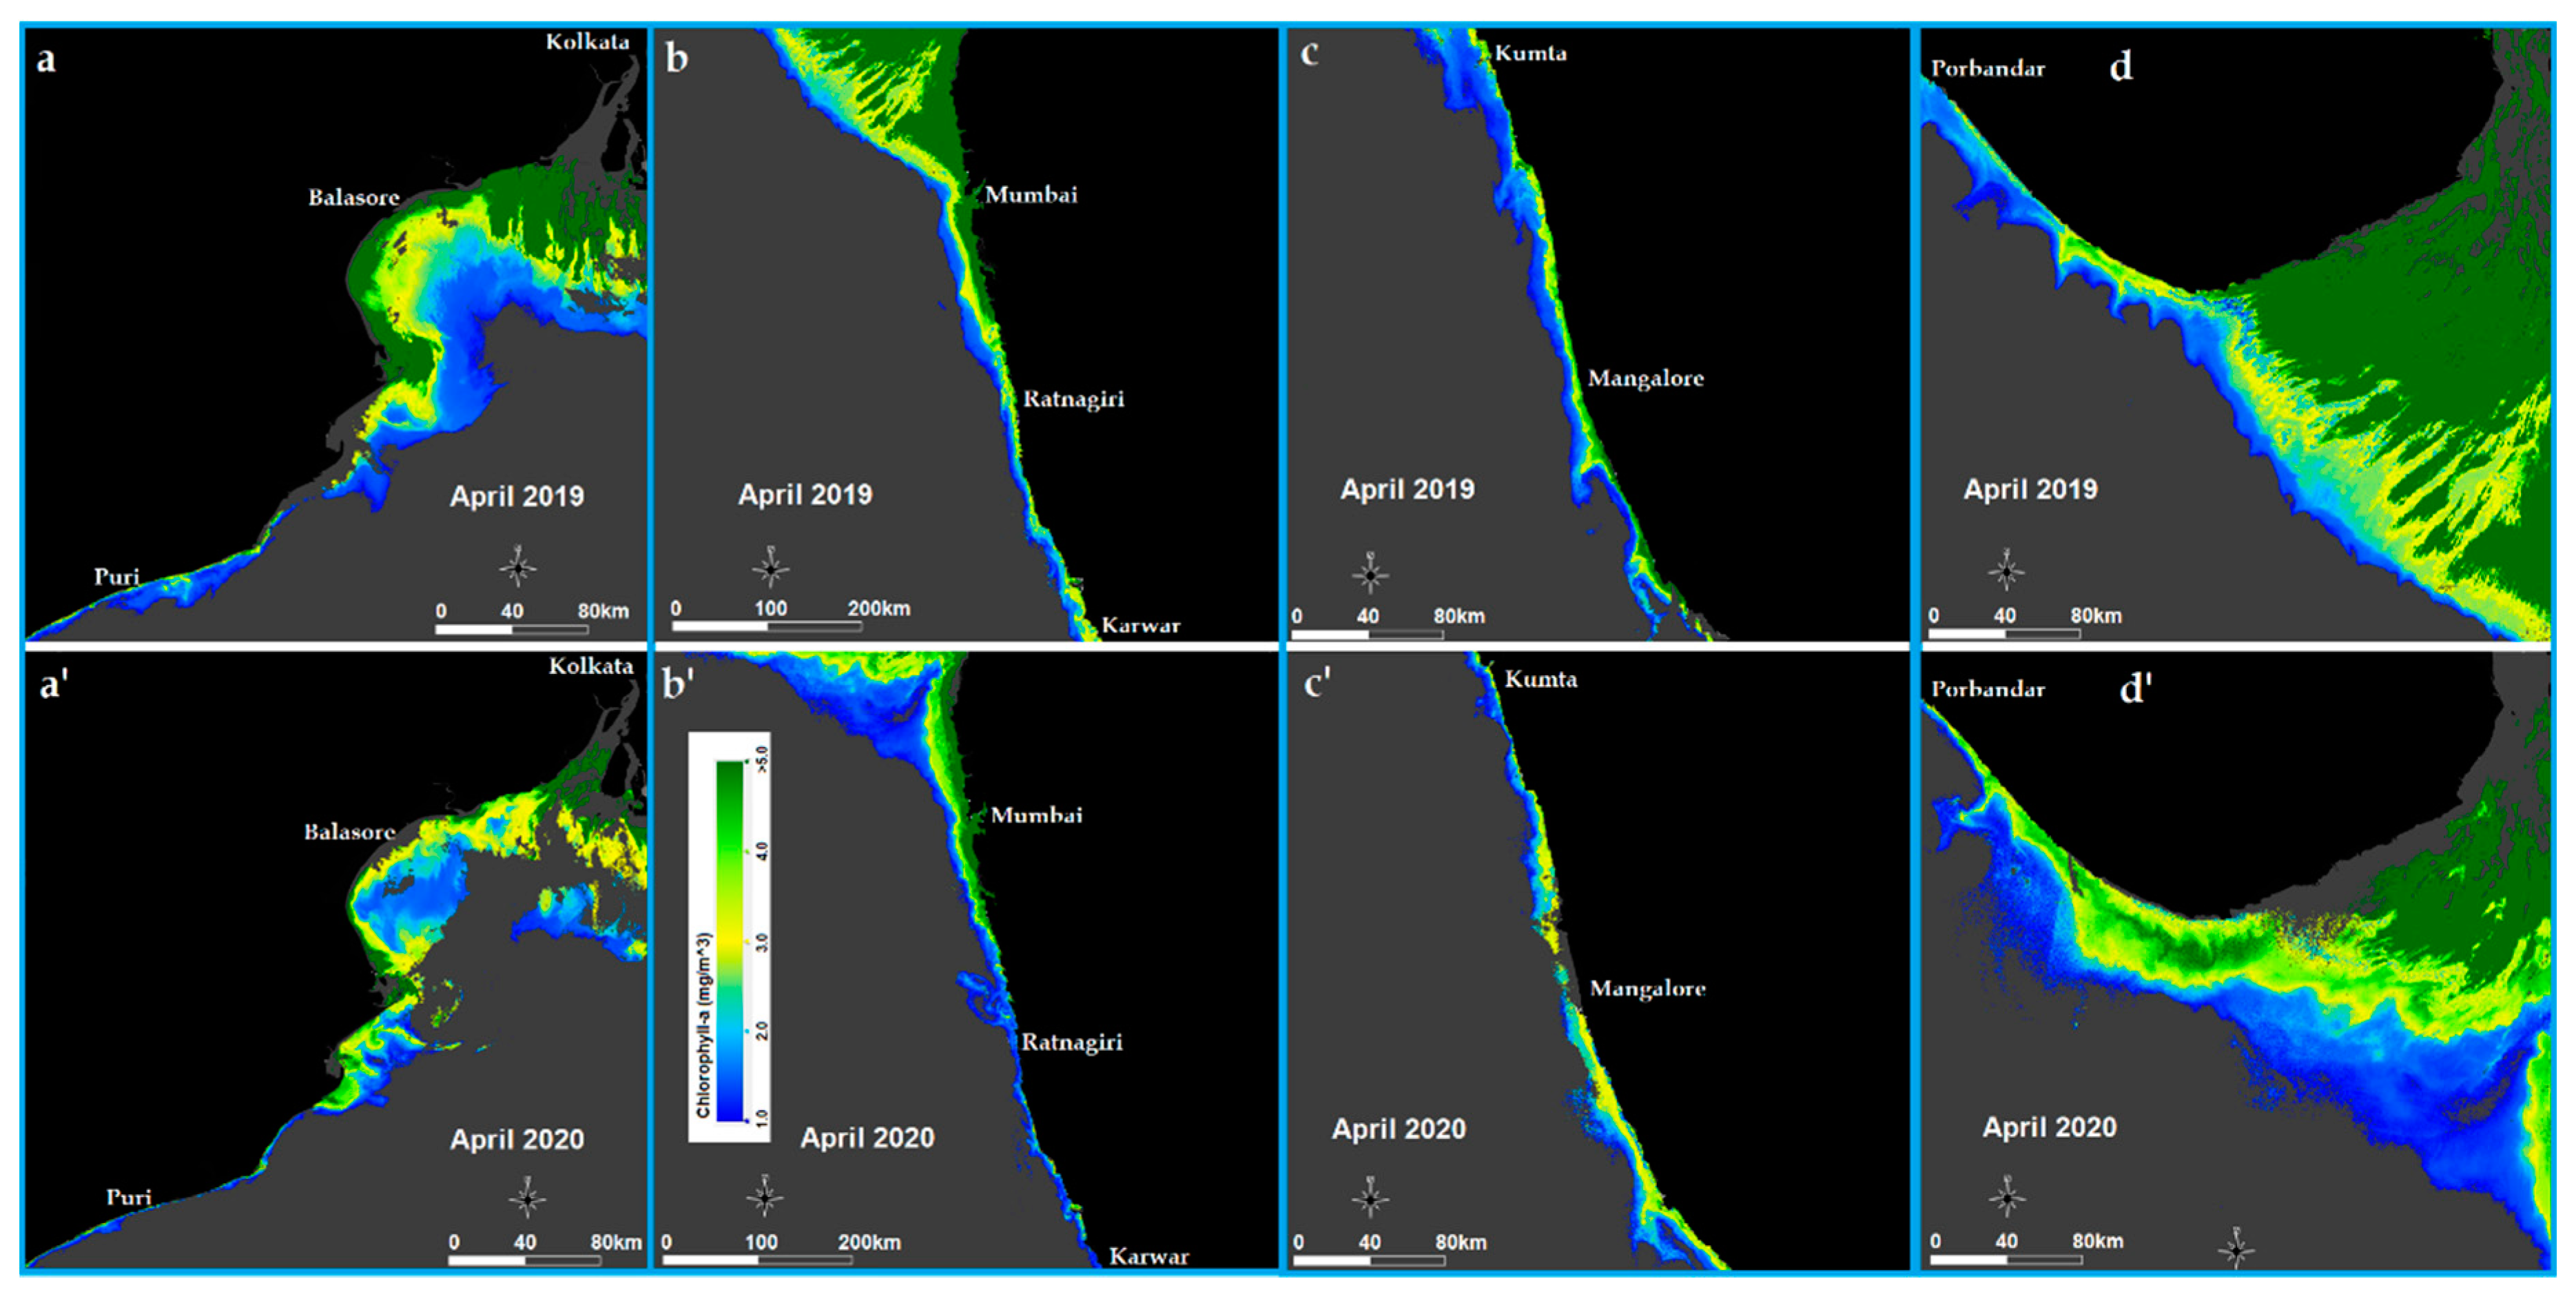Click the April 2019 text in panel c
The image size is (2576, 1292).
click(x=1407, y=489)
